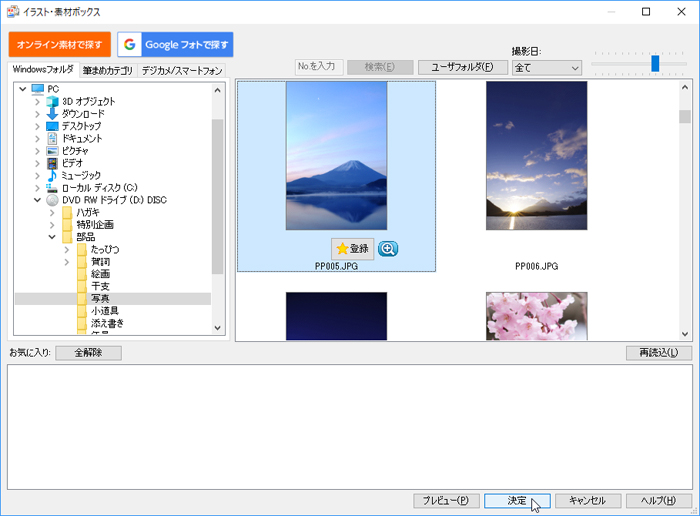
Task: Select the ミュージック music note icon
Action: 53,175
